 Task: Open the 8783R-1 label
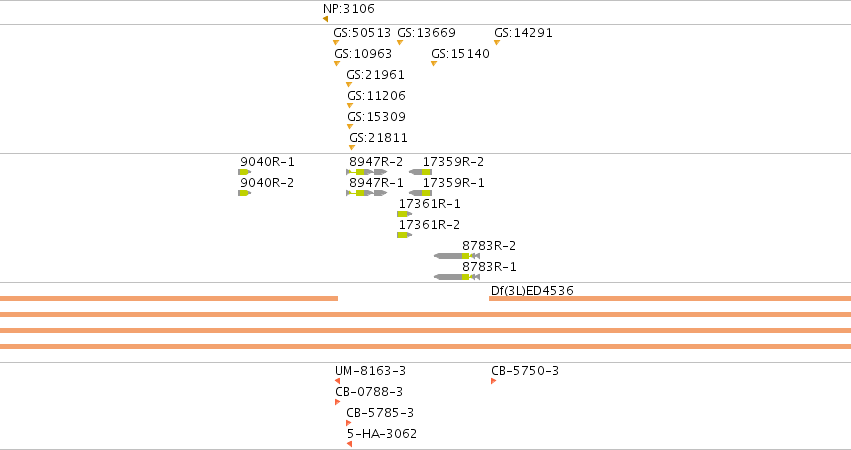click(x=490, y=267)
